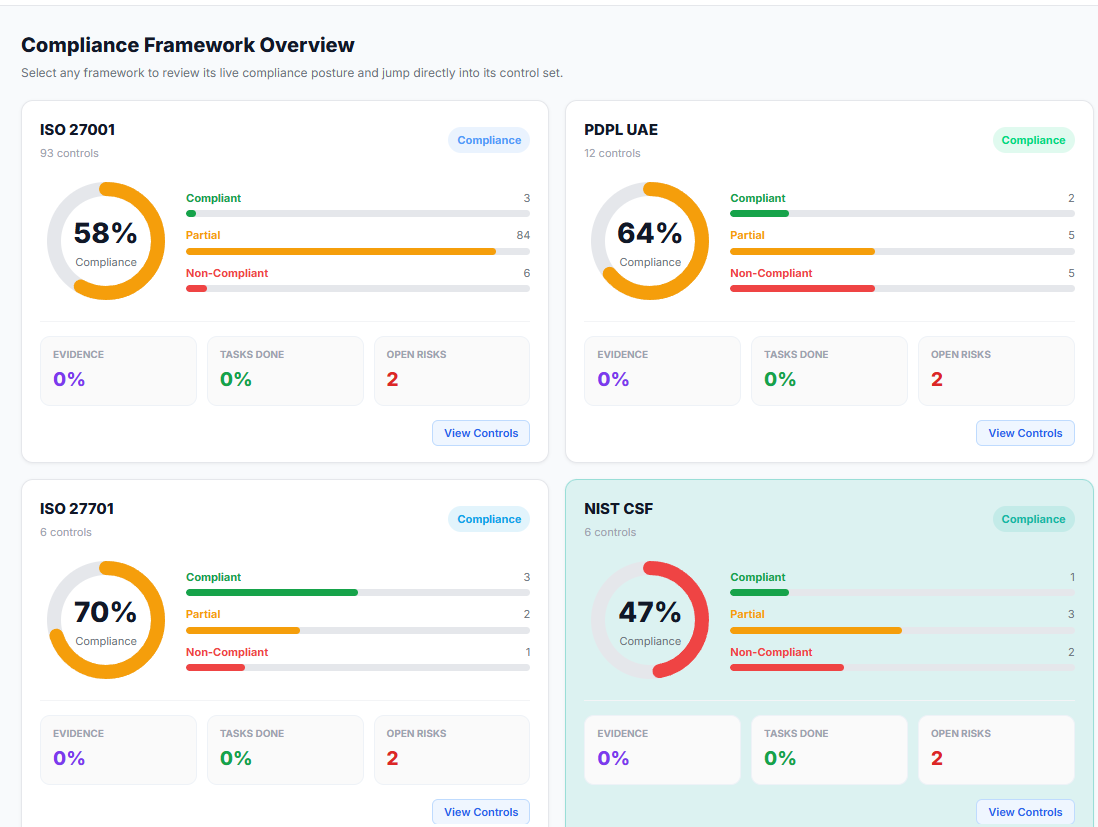Viewport: 1098px width, 827px height.
Task: Click ISO 27701 Compliant progress bar
Action: tap(358, 592)
